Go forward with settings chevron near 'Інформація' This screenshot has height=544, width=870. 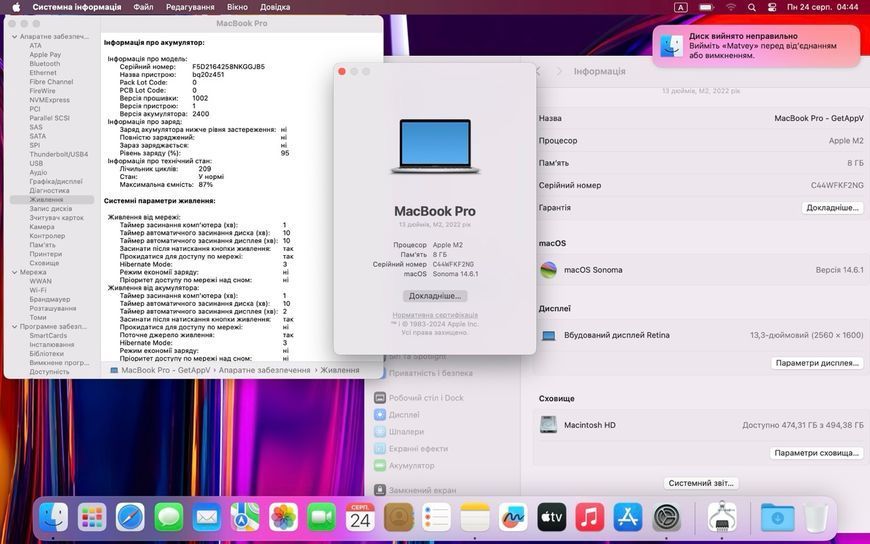tap(559, 72)
